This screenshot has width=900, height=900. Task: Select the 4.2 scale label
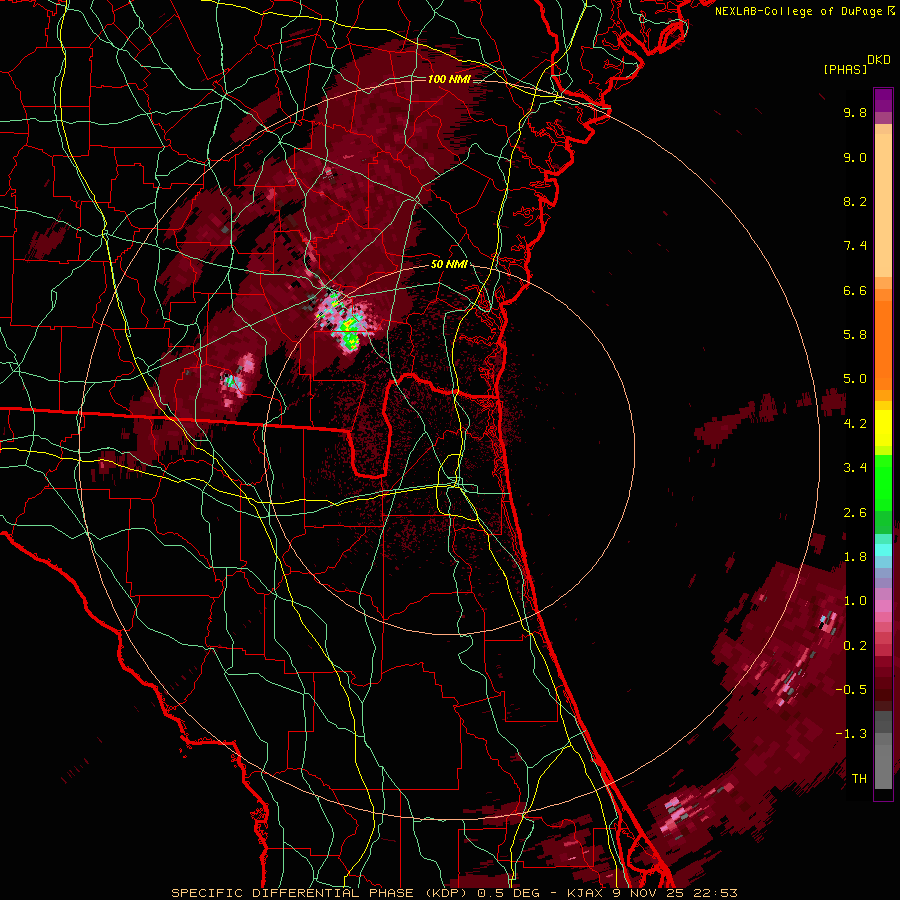point(855,424)
